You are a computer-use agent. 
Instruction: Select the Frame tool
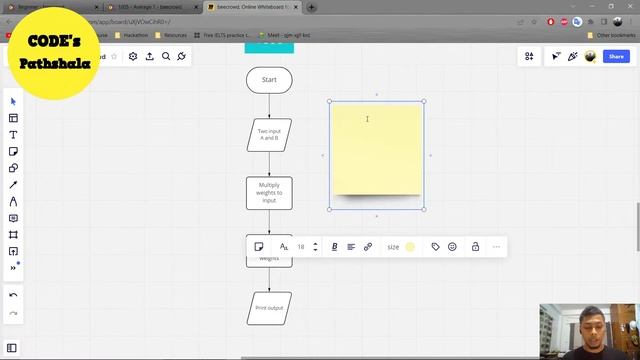13,235
